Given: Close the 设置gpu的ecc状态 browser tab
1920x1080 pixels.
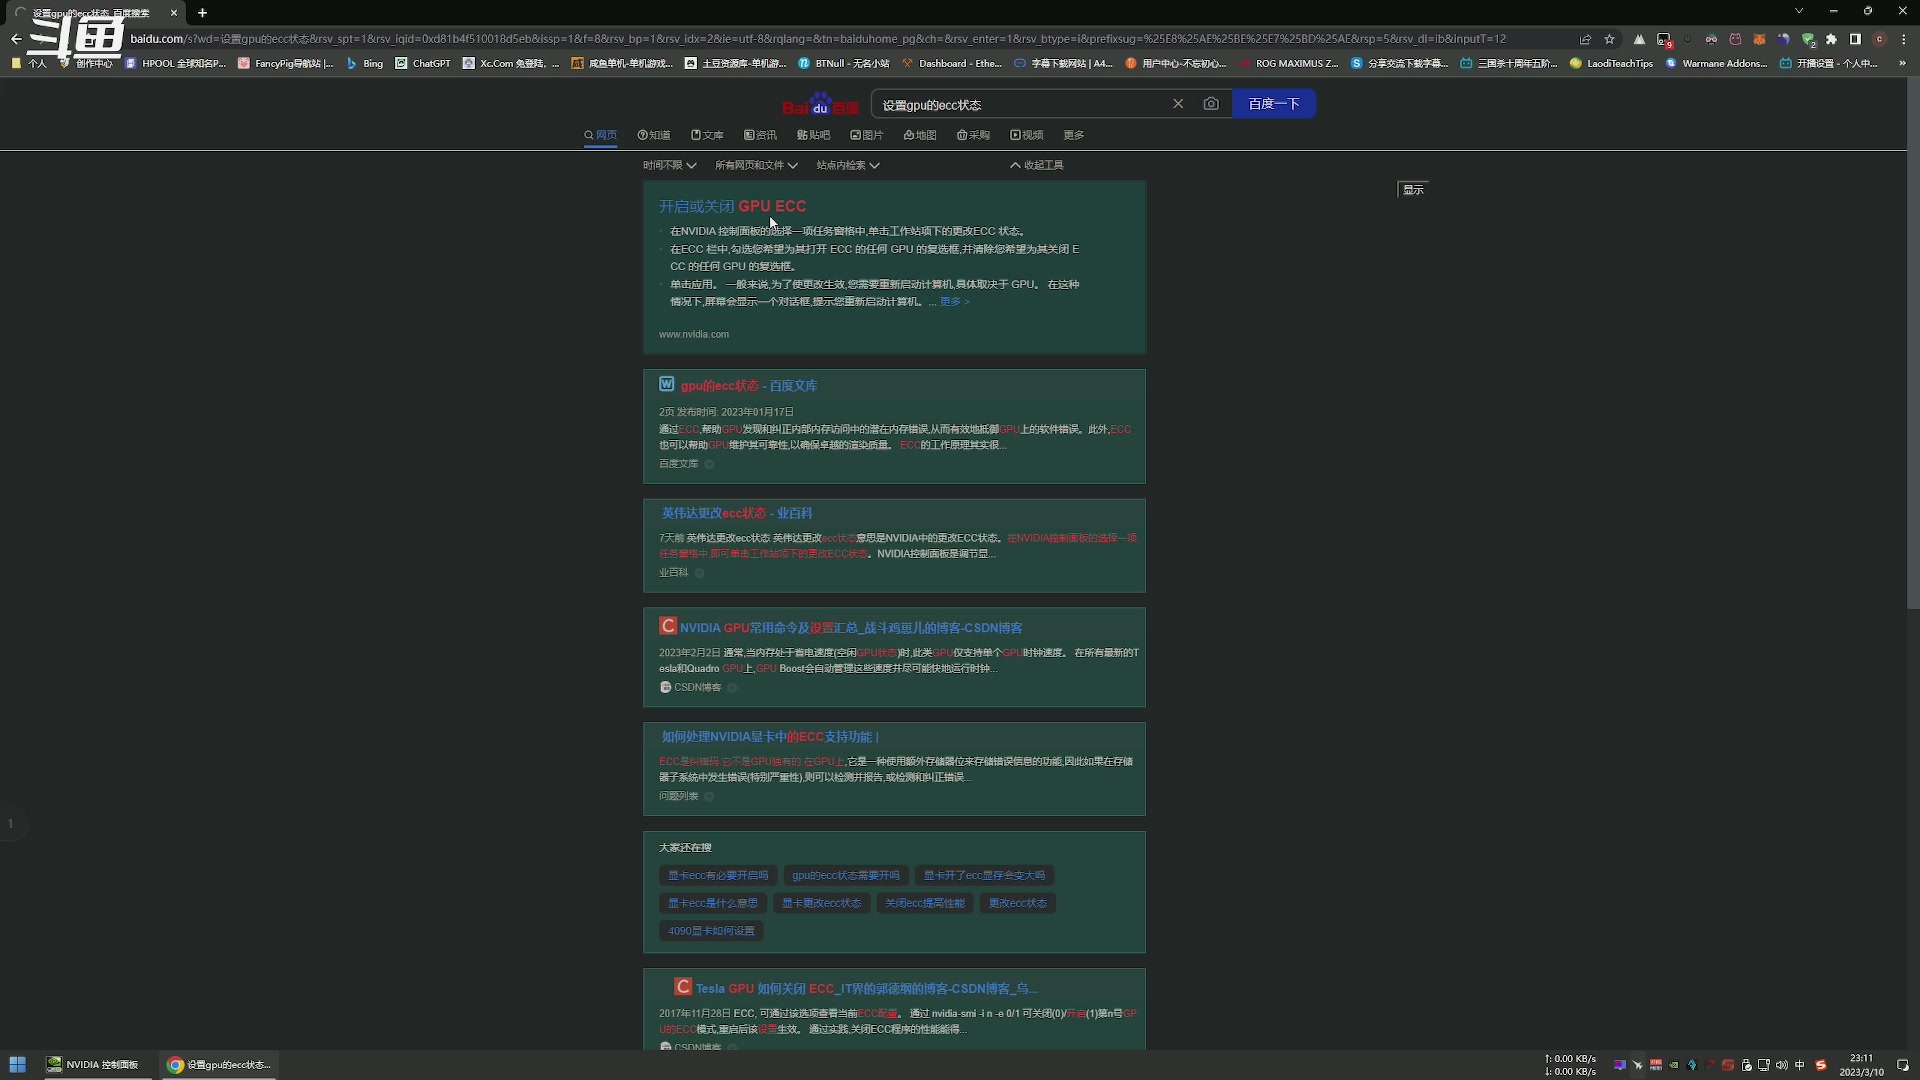Looking at the screenshot, I should click(173, 13).
